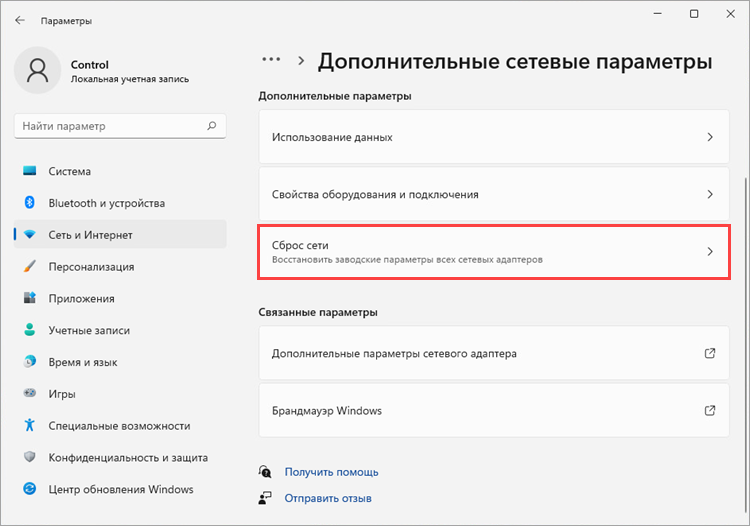Click Отправить отзыв link

(x=328, y=498)
